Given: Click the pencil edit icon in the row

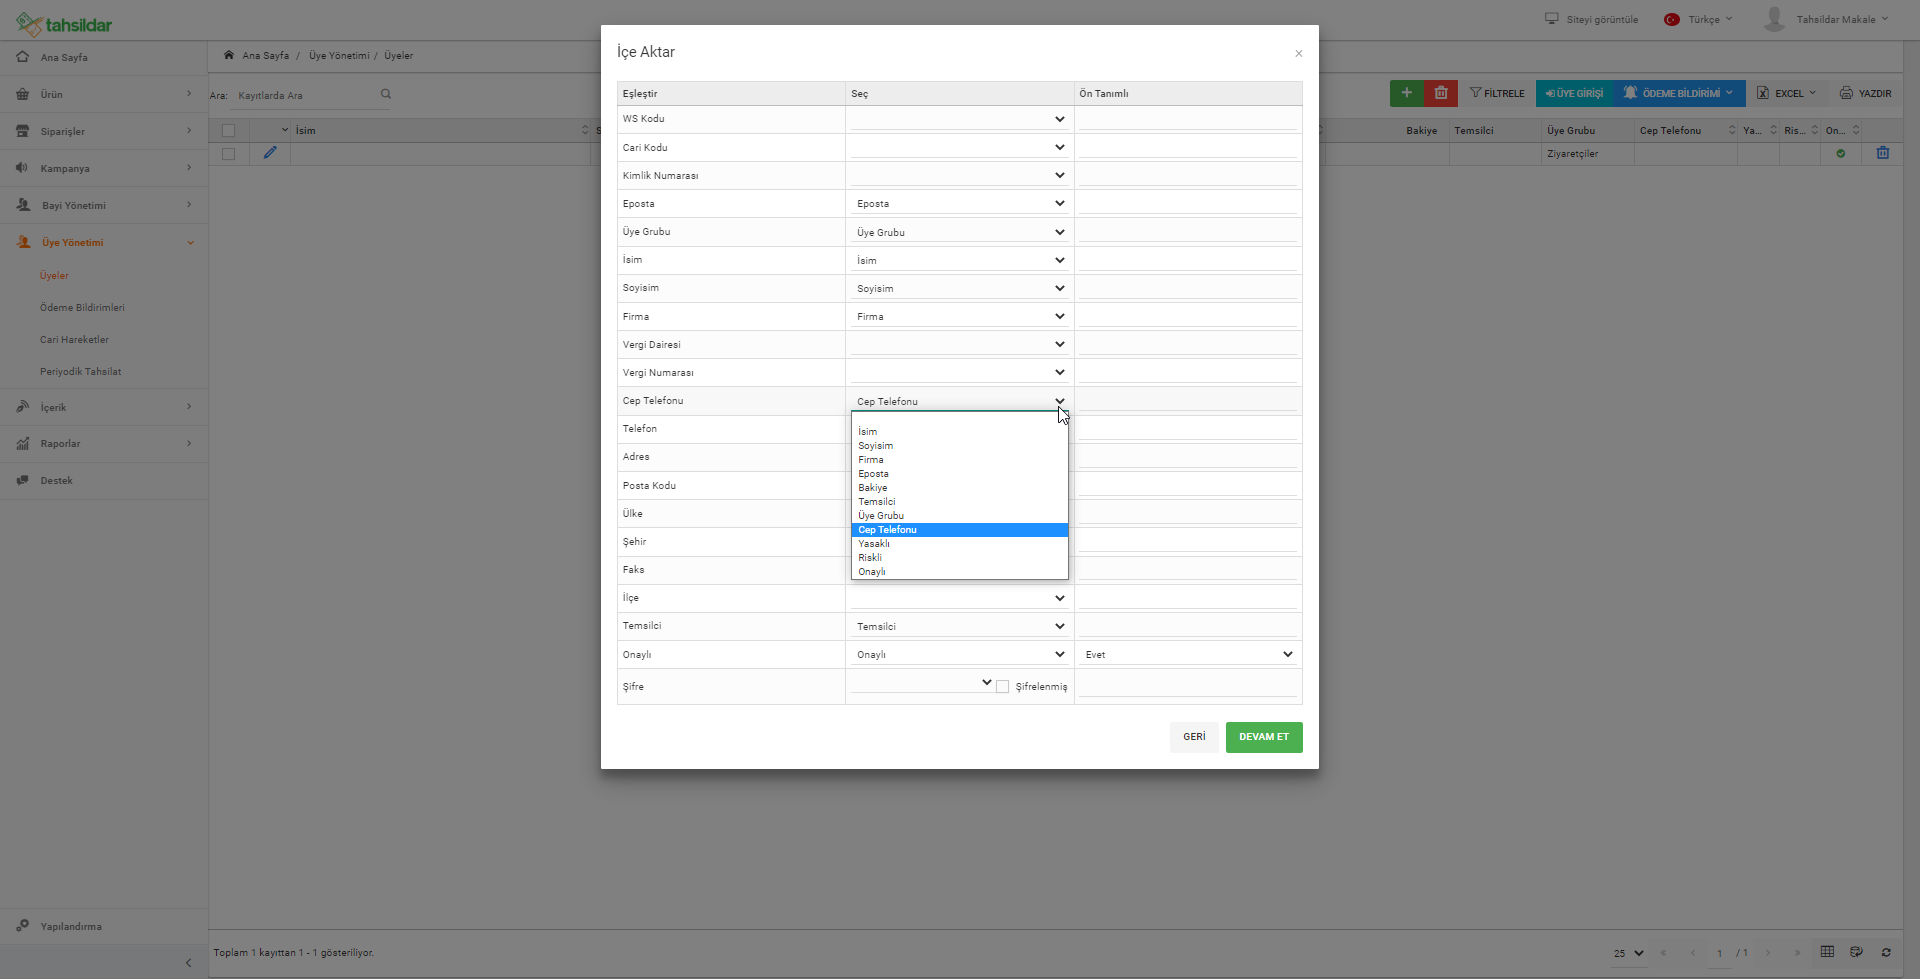Looking at the screenshot, I should pos(270,153).
